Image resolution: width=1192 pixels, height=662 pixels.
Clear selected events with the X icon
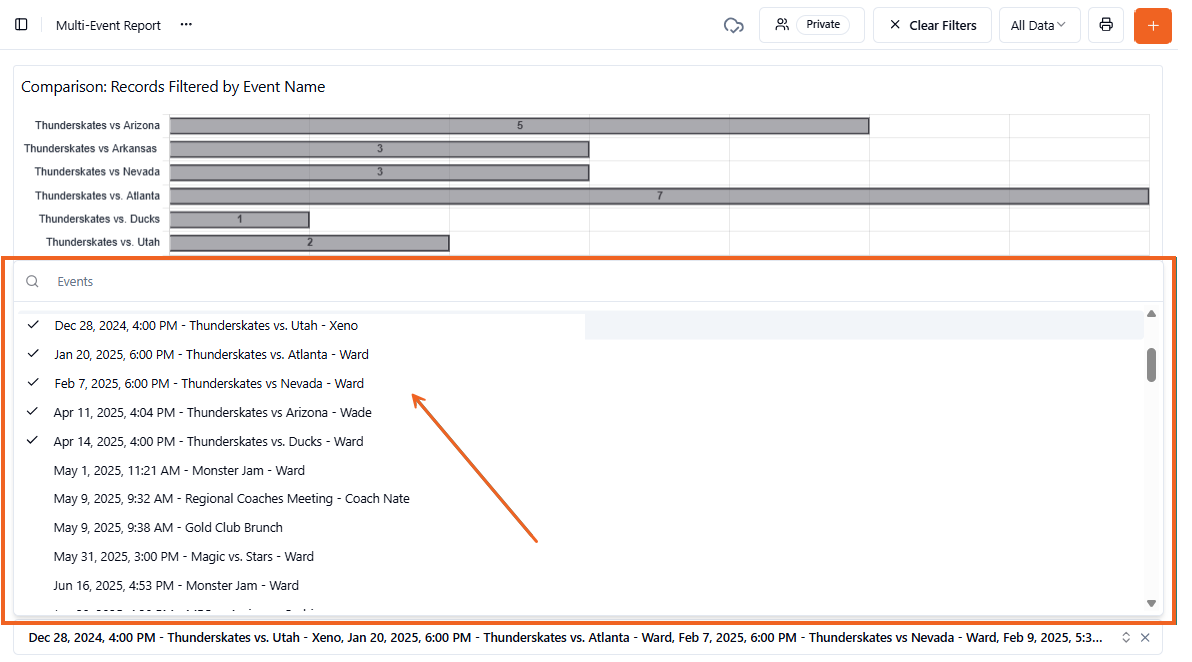click(x=1145, y=637)
